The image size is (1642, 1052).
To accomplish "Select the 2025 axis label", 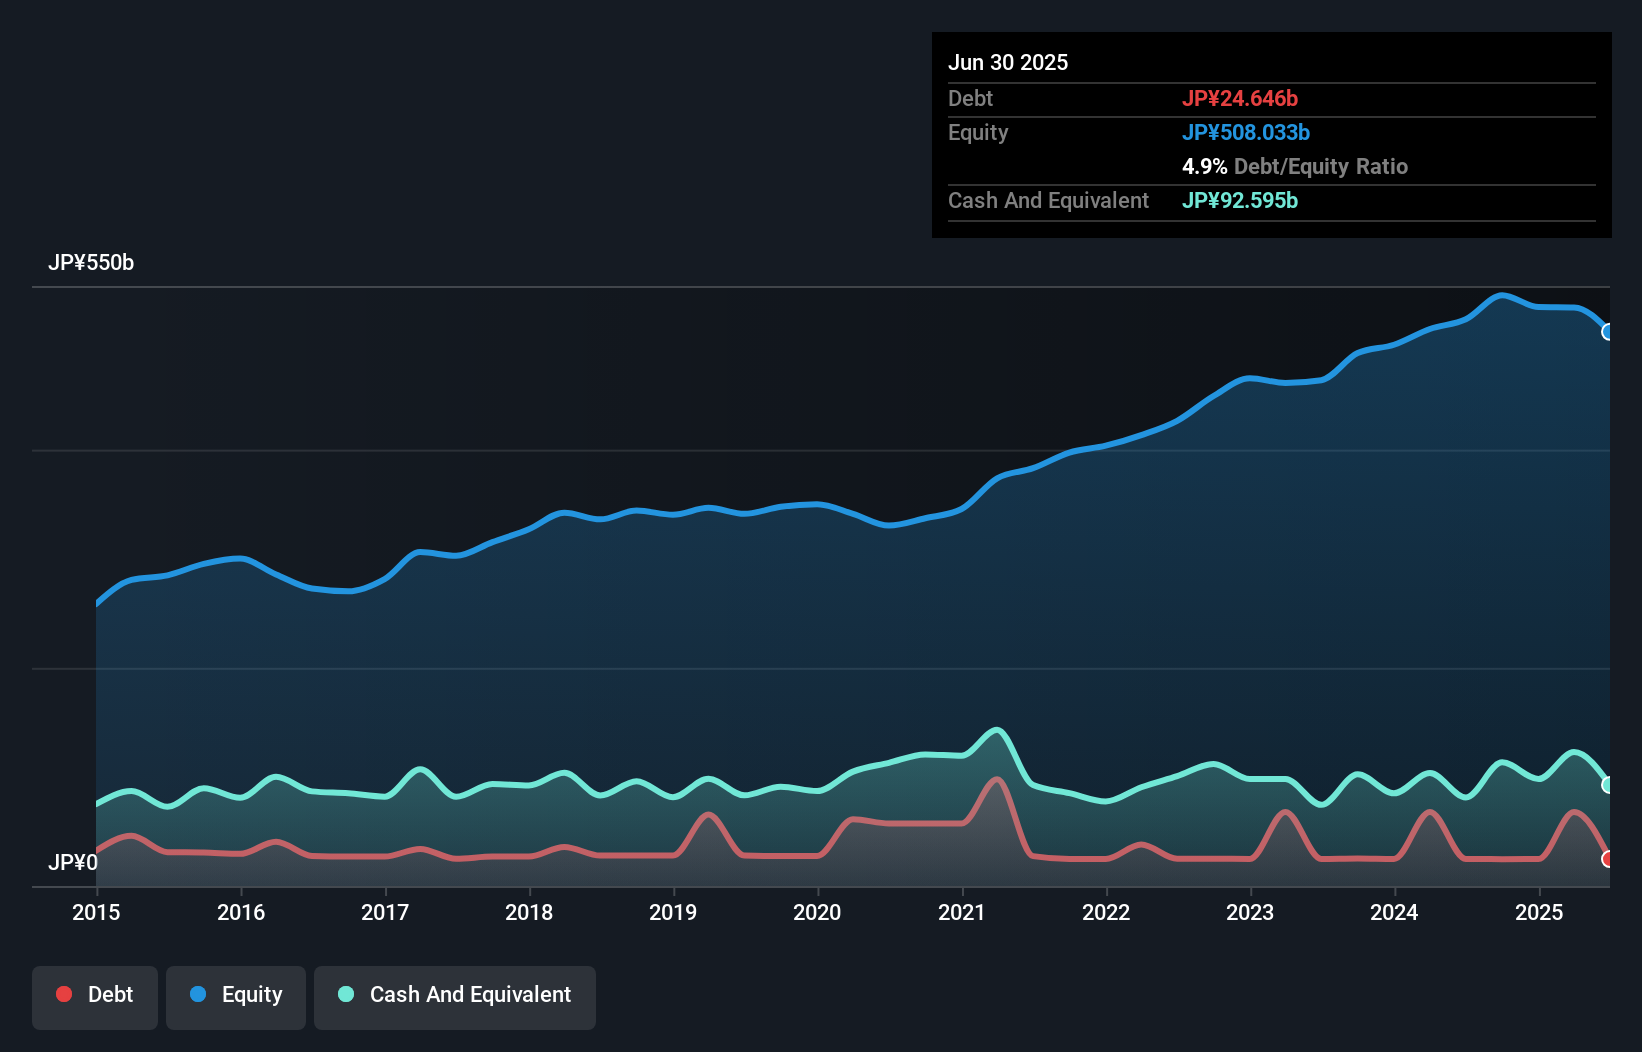I will point(1540,912).
